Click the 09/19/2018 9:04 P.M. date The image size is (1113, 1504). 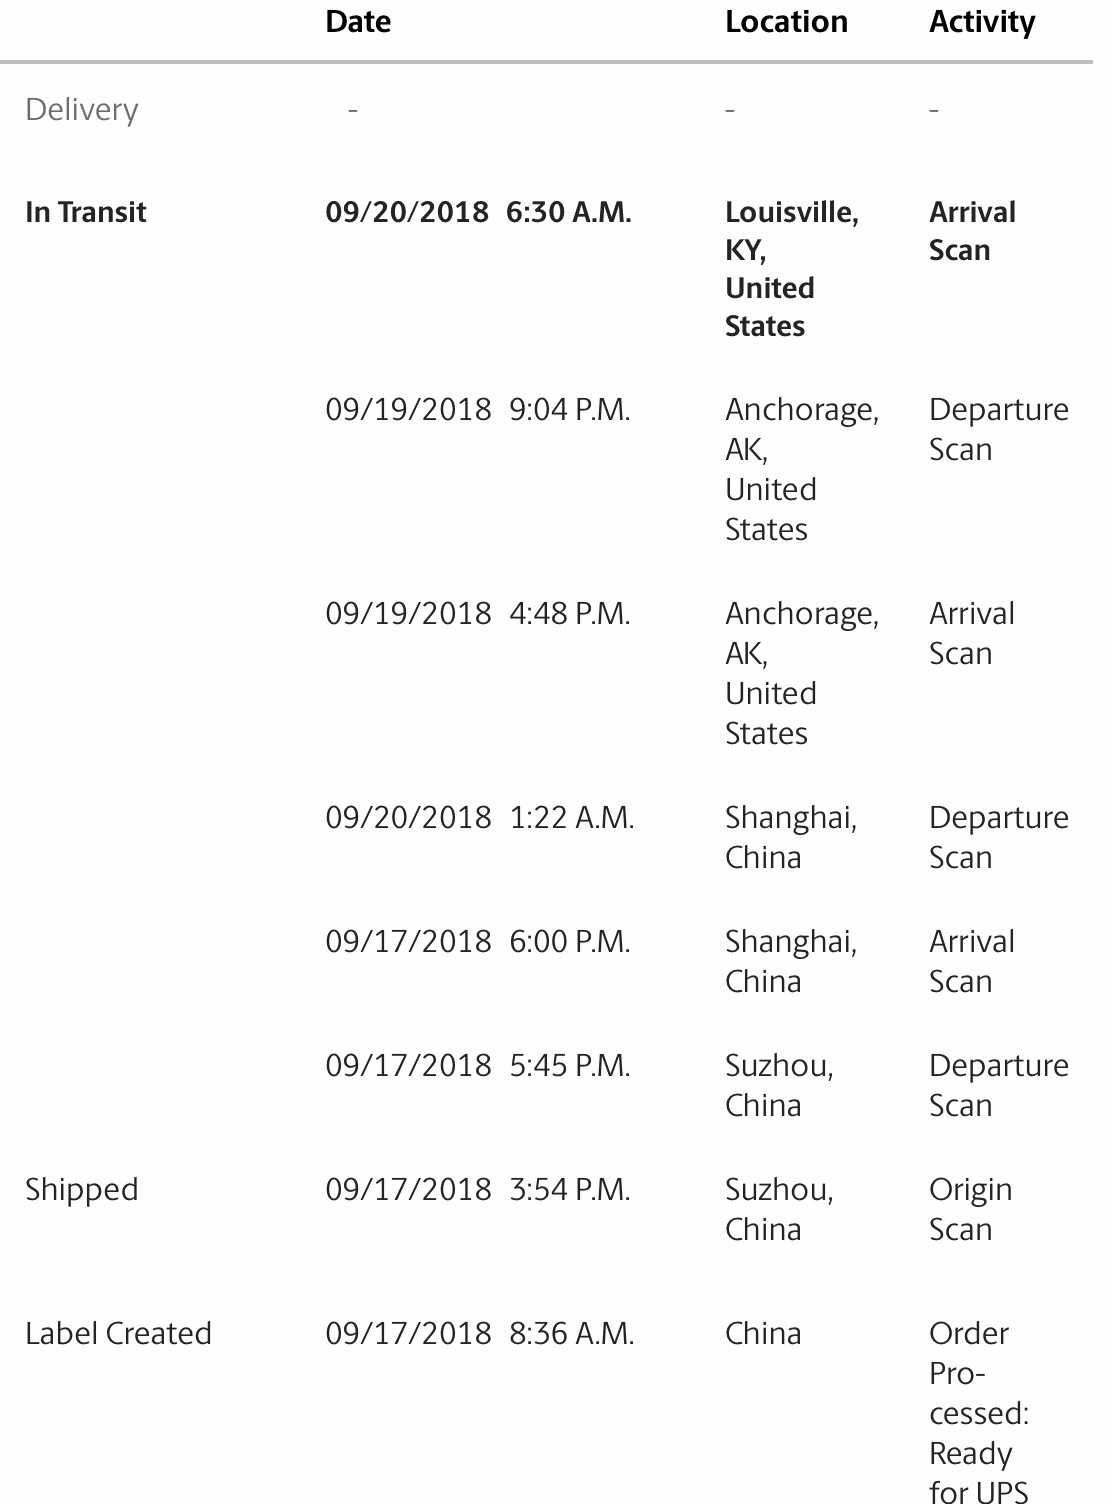(478, 410)
